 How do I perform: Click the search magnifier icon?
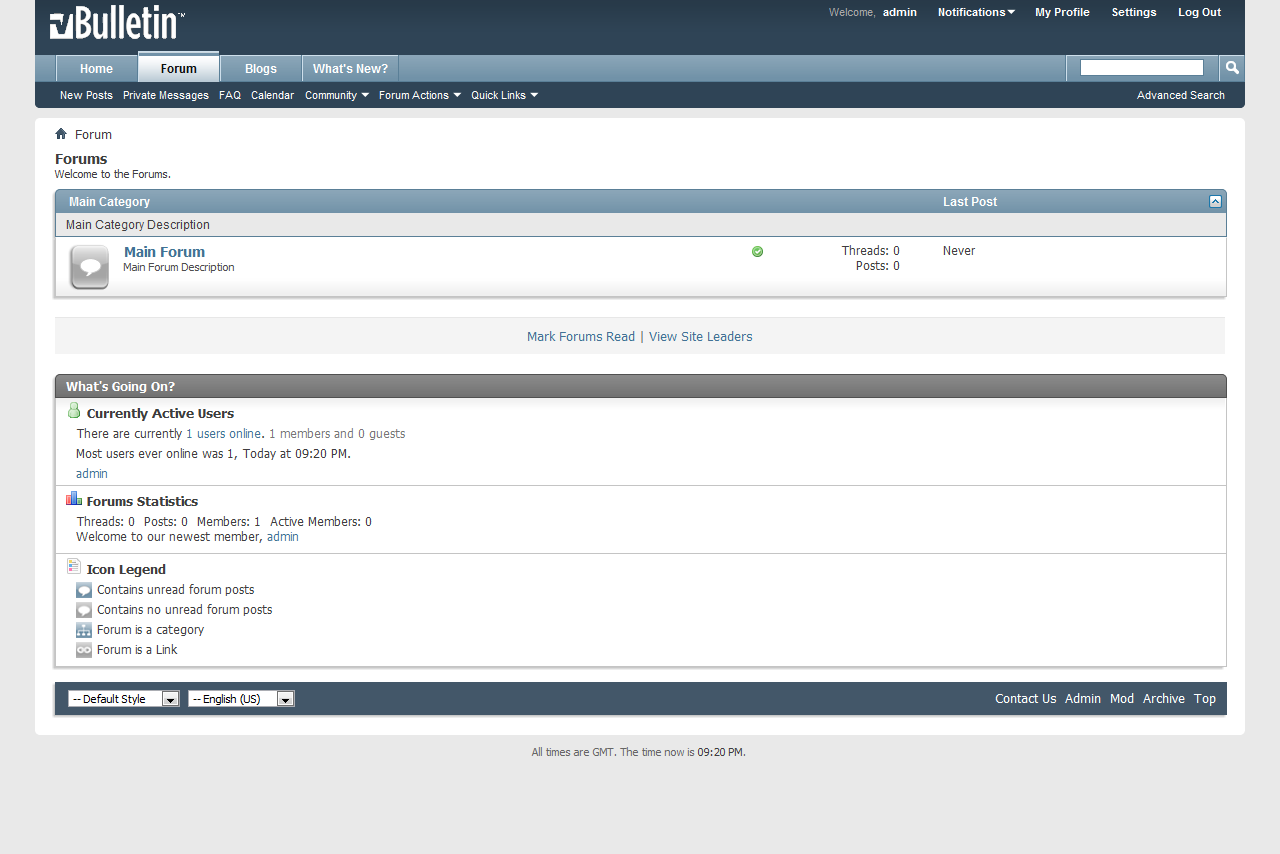tap(1232, 68)
